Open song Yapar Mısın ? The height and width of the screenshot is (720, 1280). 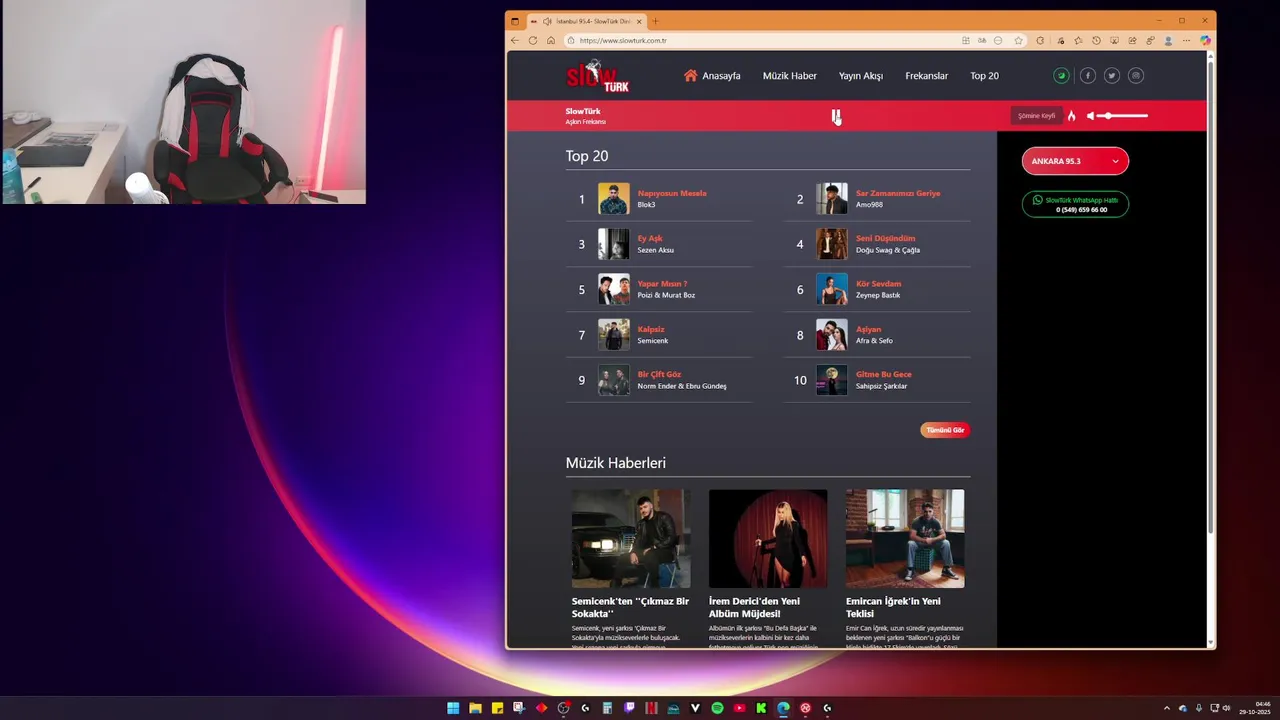point(662,284)
